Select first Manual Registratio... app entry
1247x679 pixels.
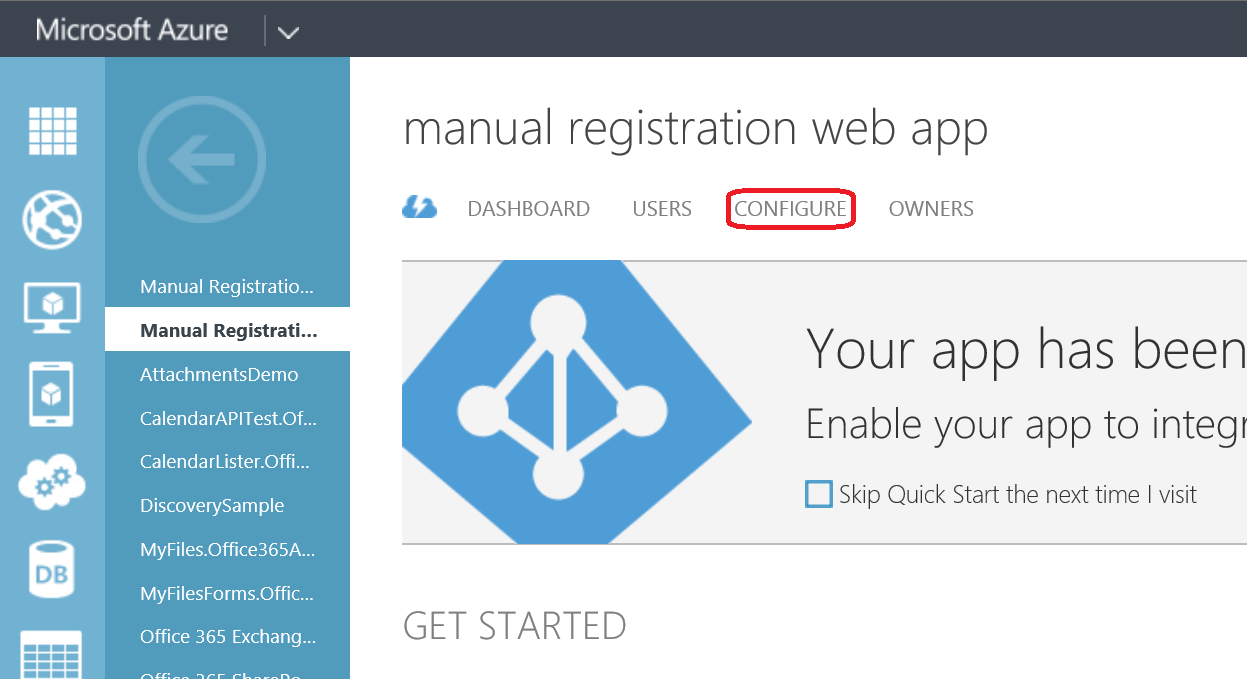pos(227,287)
